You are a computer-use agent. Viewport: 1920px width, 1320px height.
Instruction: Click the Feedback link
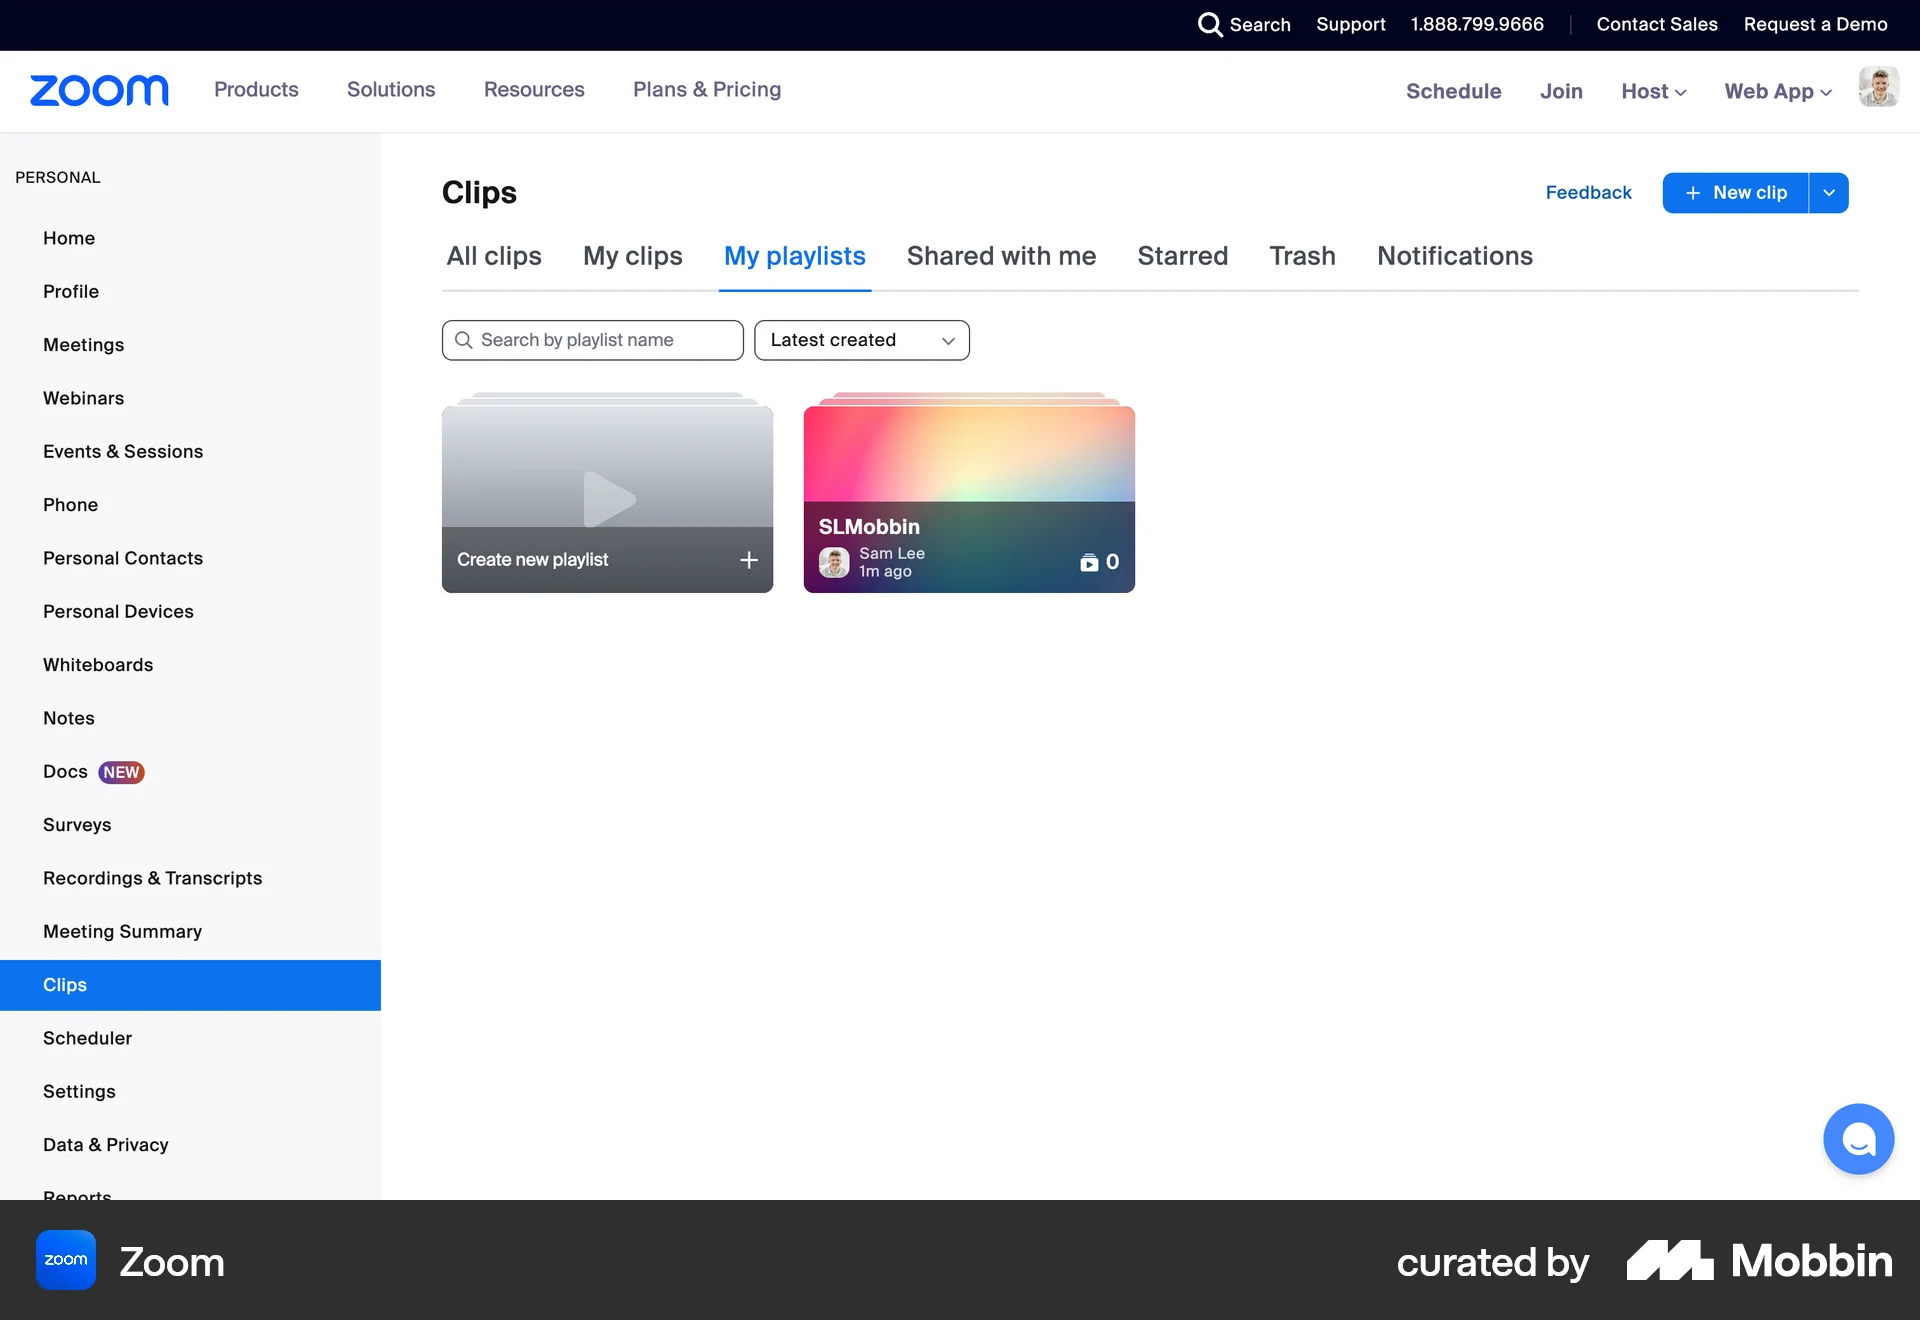click(1588, 192)
